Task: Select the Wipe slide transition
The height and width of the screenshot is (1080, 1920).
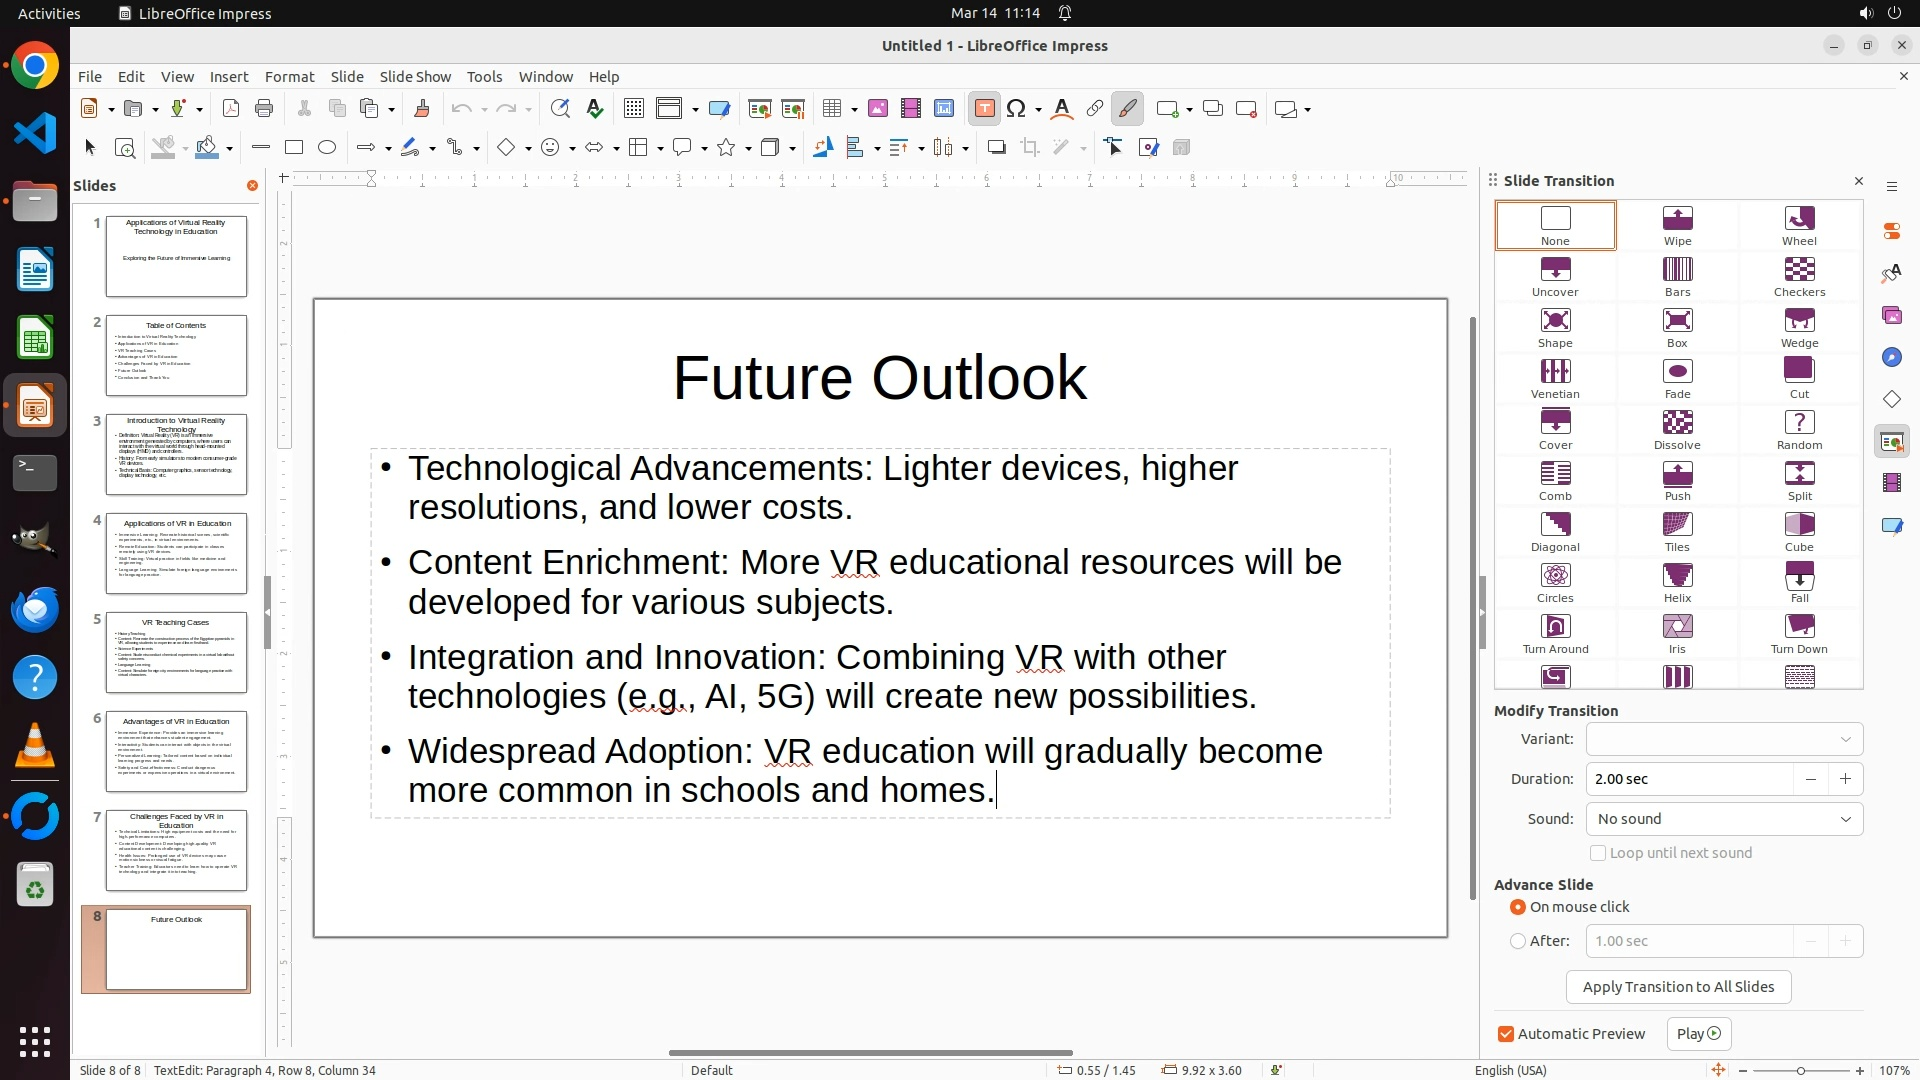Action: pyautogui.click(x=1677, y=225)
